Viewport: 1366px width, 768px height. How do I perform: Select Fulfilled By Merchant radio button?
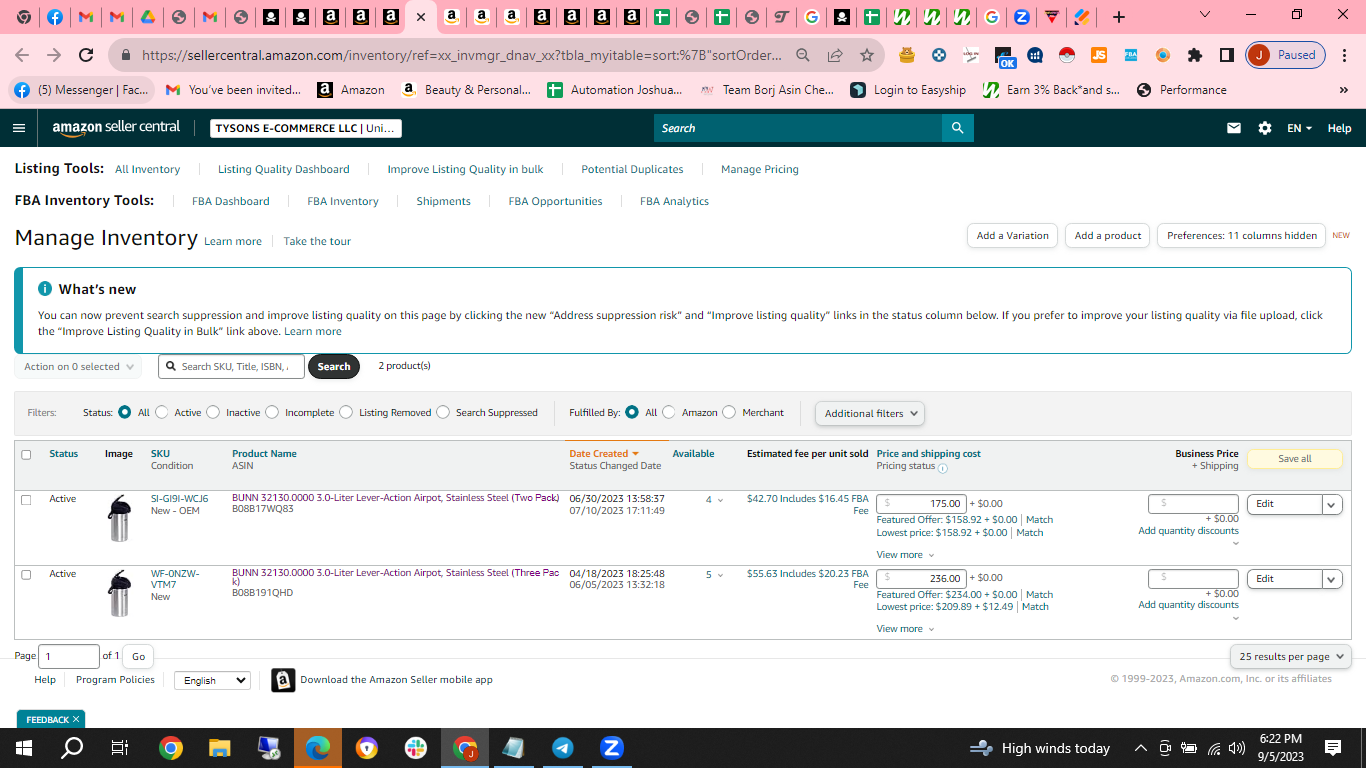coord(729,412)
